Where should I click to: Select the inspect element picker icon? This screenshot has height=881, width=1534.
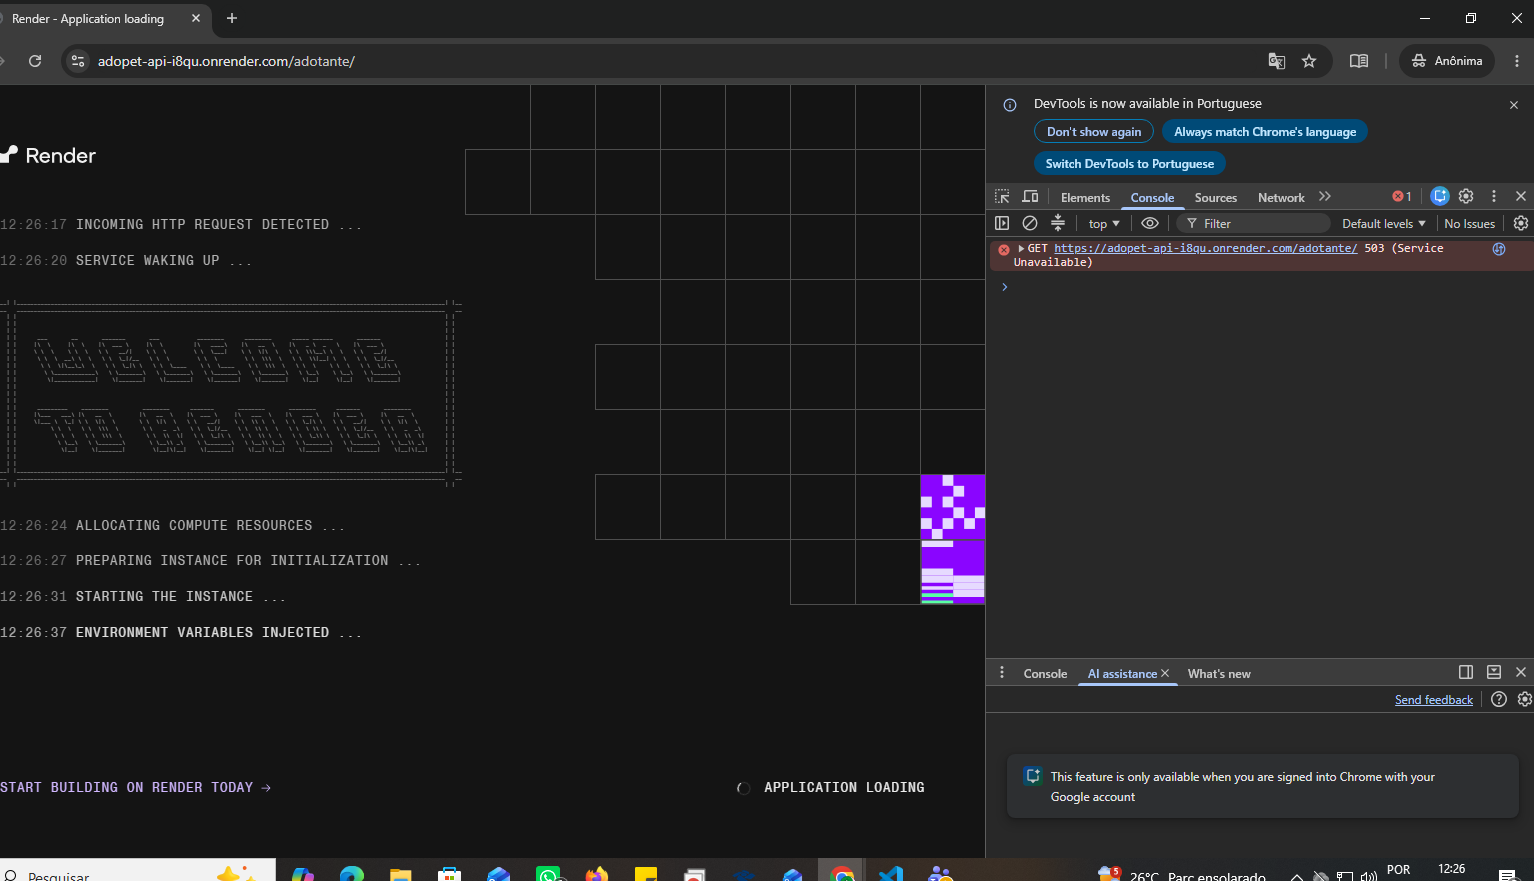(x=1002, y=197)
